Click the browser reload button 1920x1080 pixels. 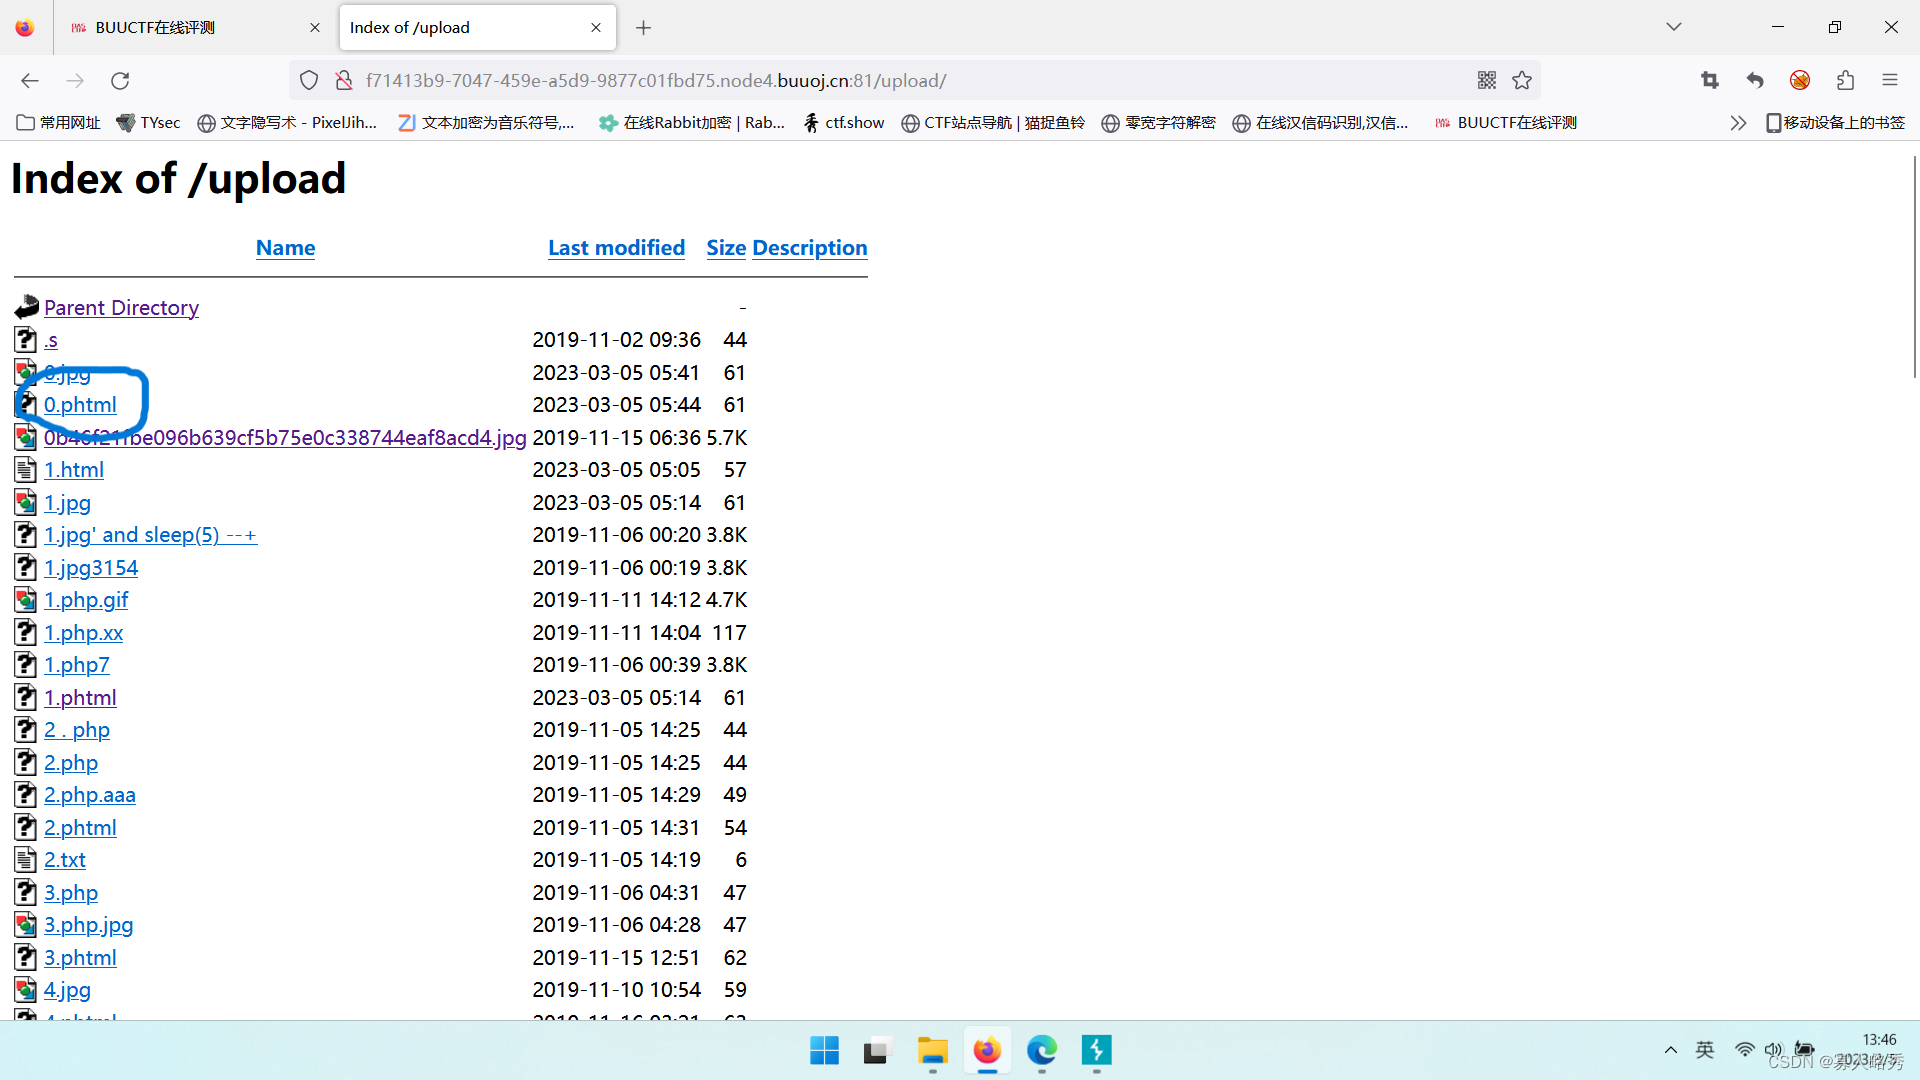[120, 80]
